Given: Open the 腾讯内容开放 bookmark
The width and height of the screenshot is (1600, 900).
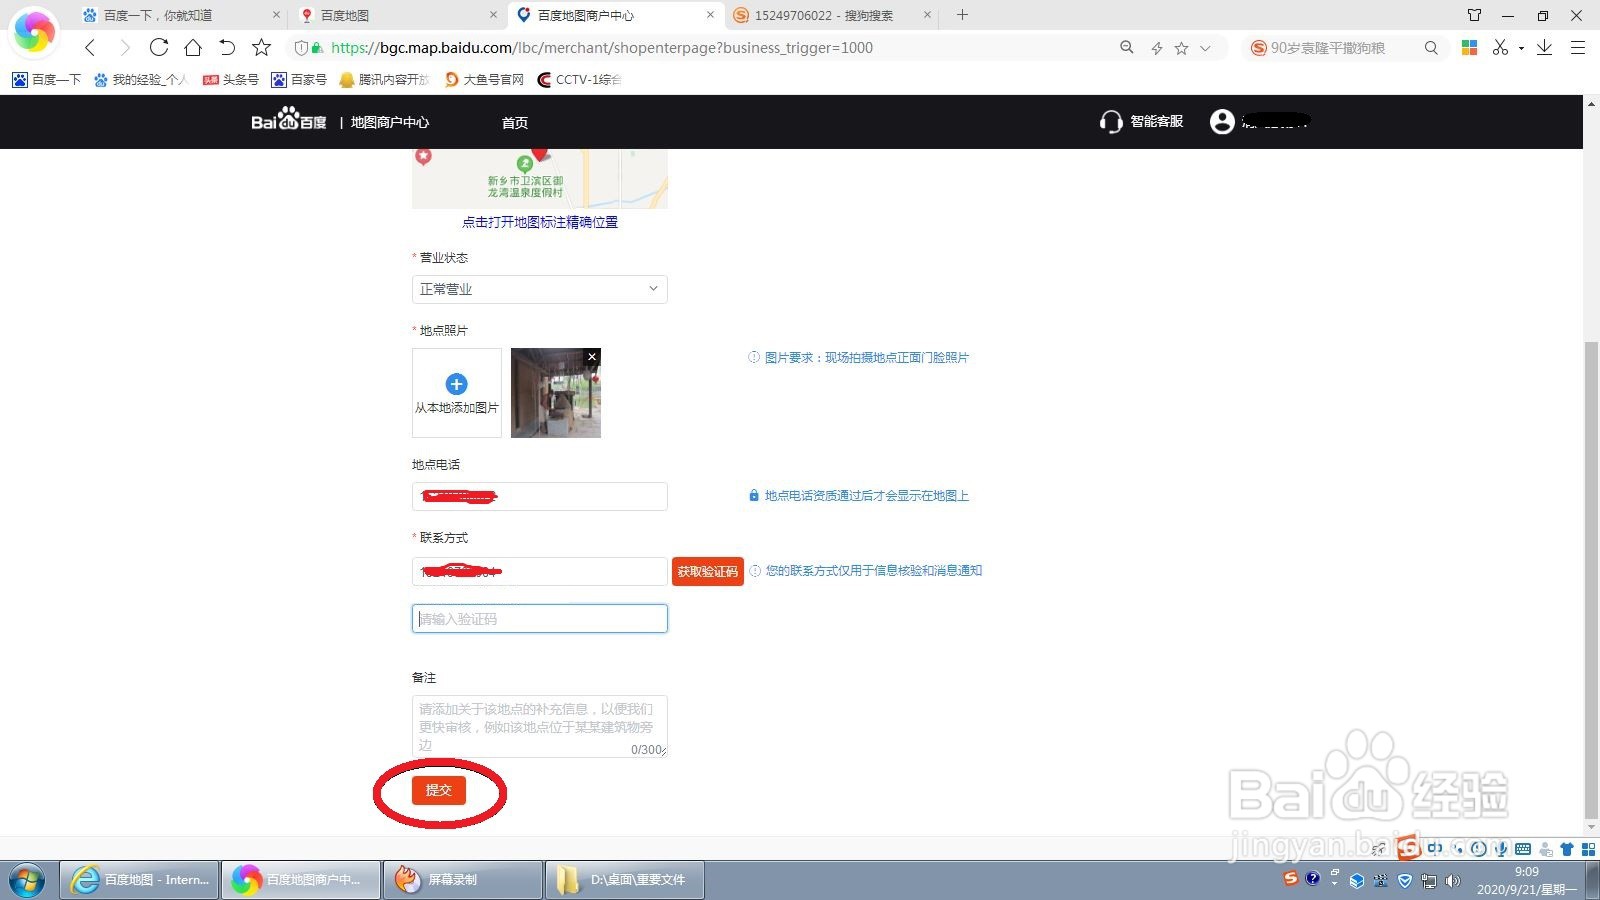Looking at the screenshot, I should [x=384, y=79].
